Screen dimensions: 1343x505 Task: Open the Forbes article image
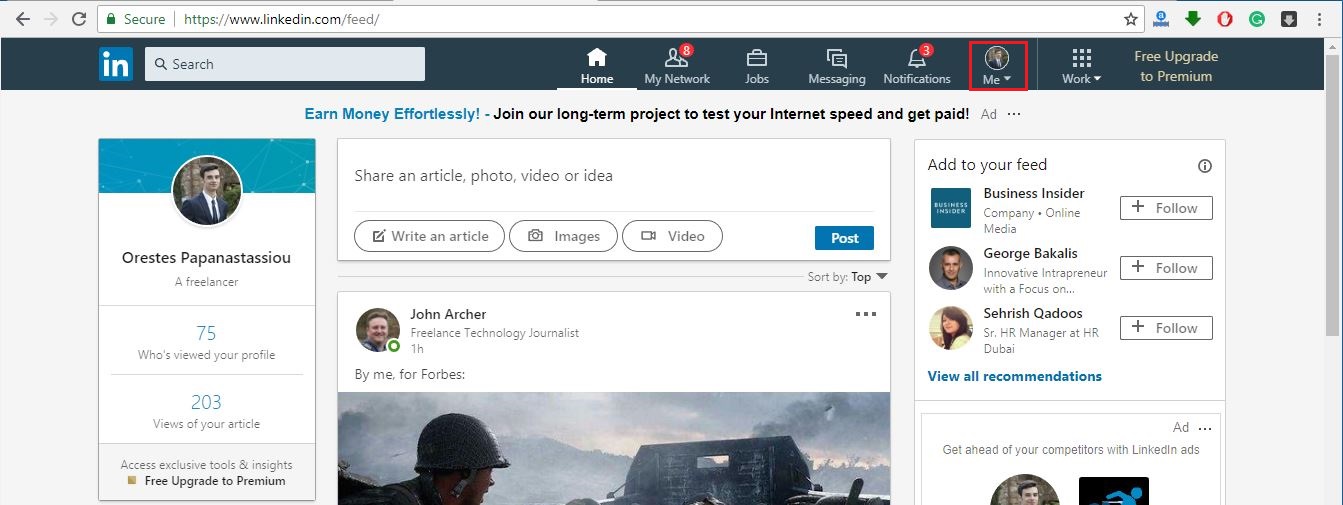point(613,448)
